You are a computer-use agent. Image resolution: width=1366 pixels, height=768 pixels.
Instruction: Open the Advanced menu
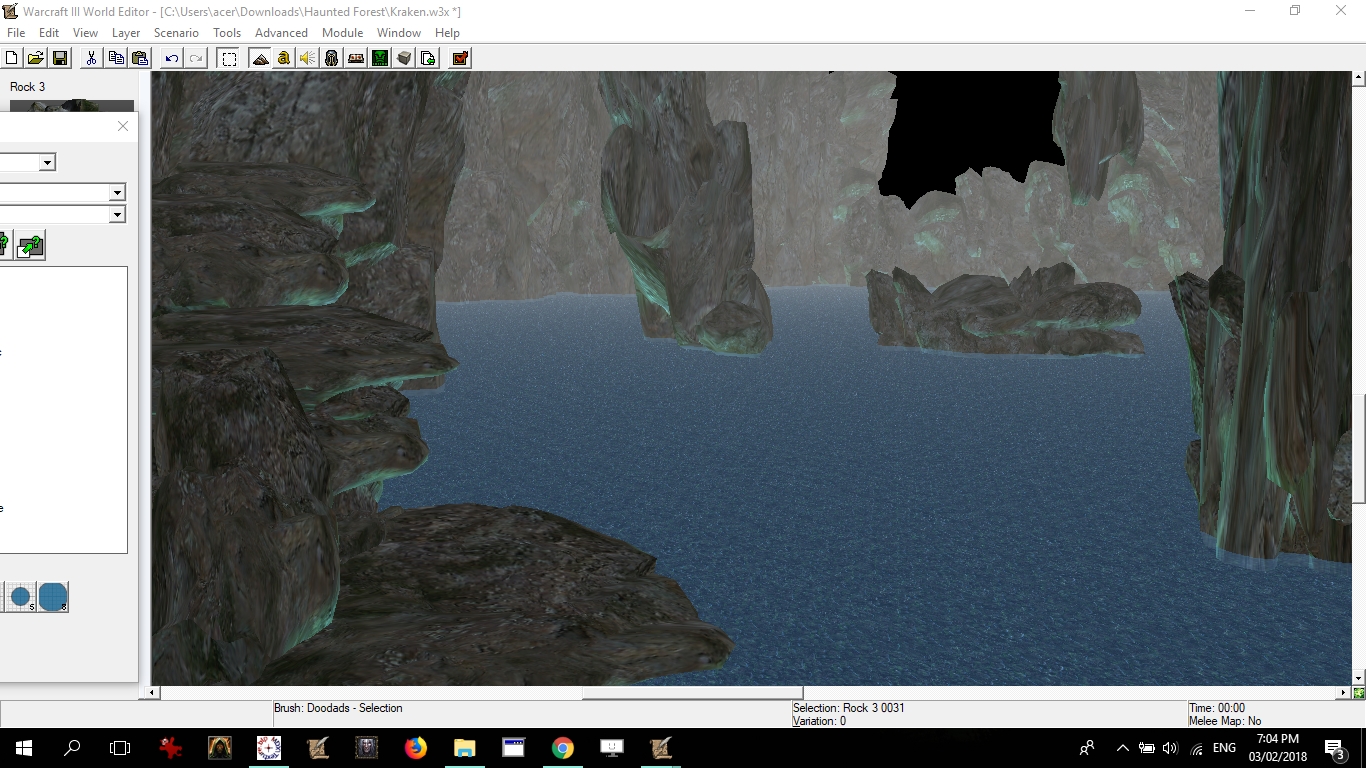(282, 33)
